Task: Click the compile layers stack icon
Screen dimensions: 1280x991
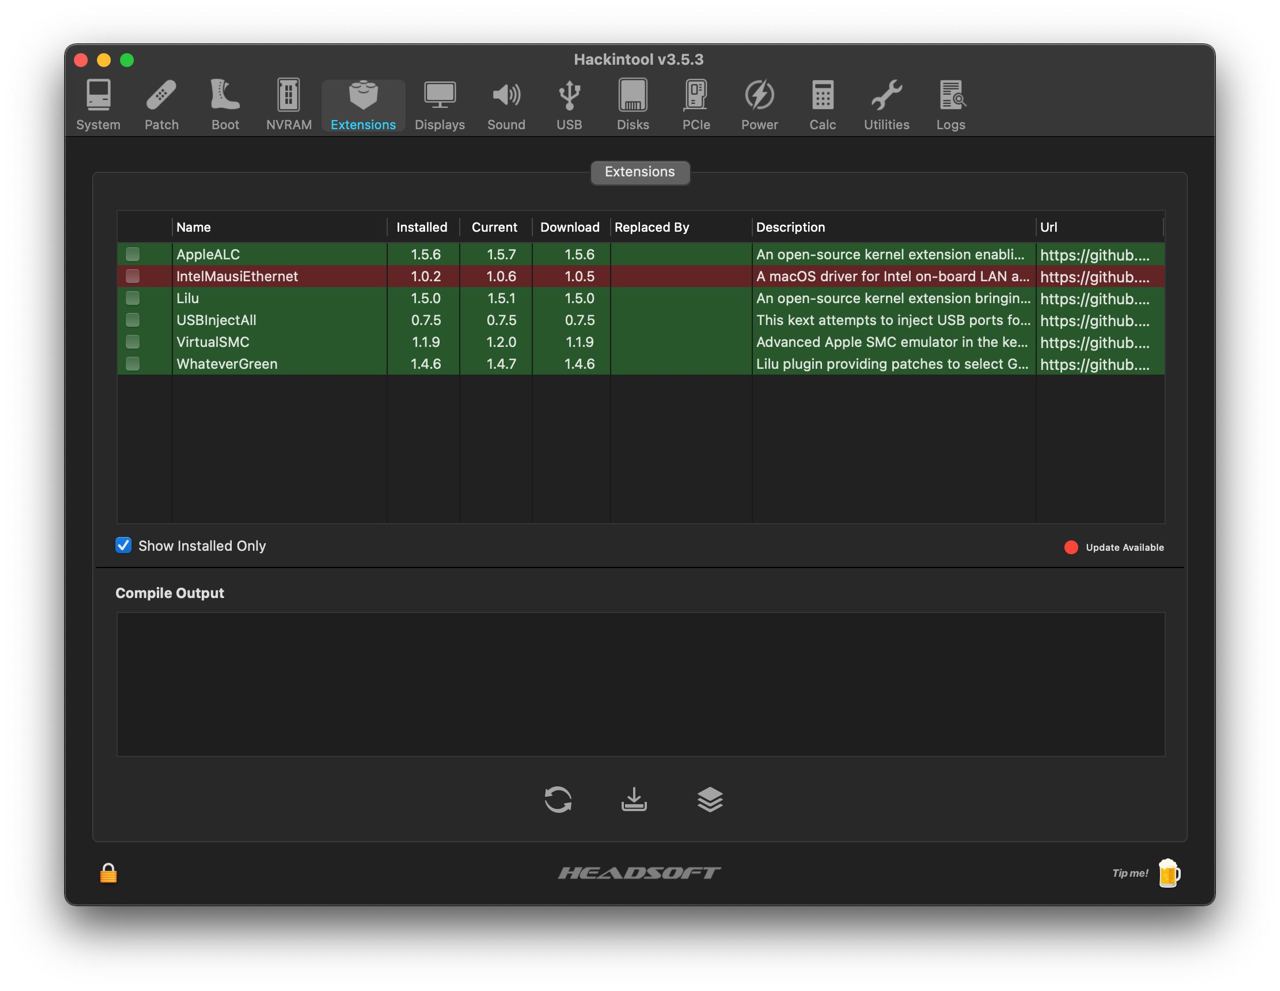Action: tap(710, 799)
